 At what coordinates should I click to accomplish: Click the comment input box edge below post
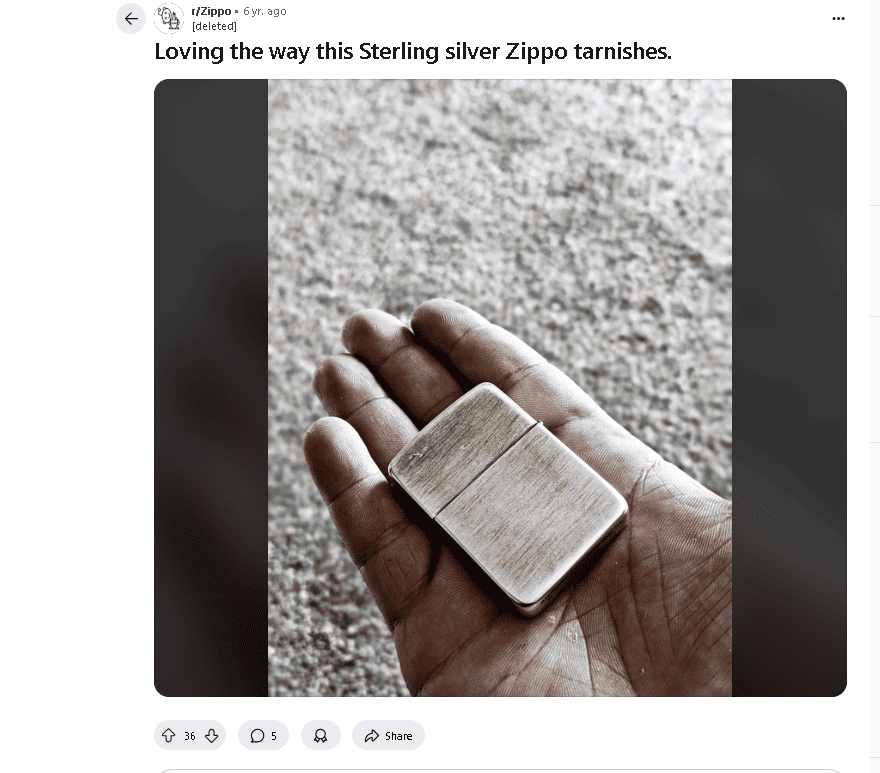(x=499, y=771)
